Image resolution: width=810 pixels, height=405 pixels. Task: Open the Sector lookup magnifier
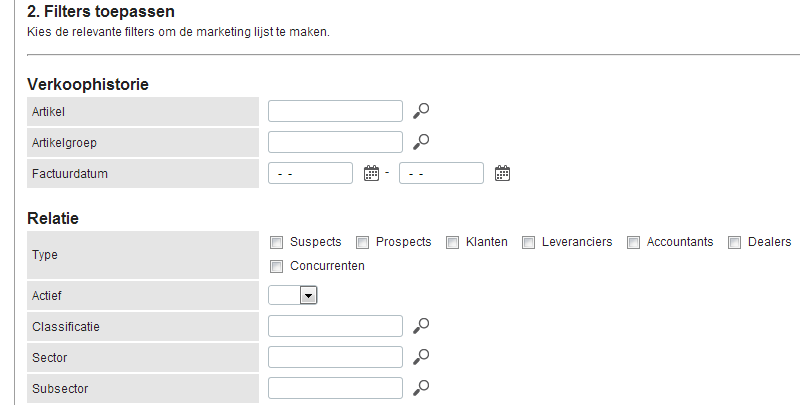click(421, 356)
